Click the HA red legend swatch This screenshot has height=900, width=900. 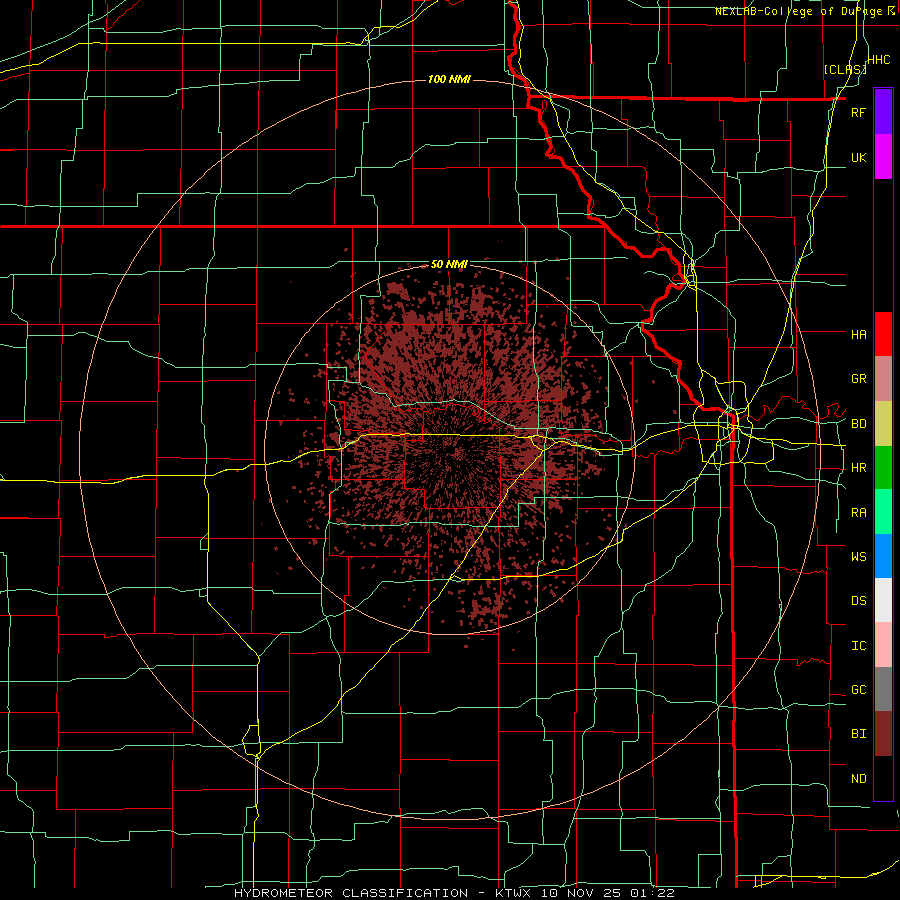883,334
